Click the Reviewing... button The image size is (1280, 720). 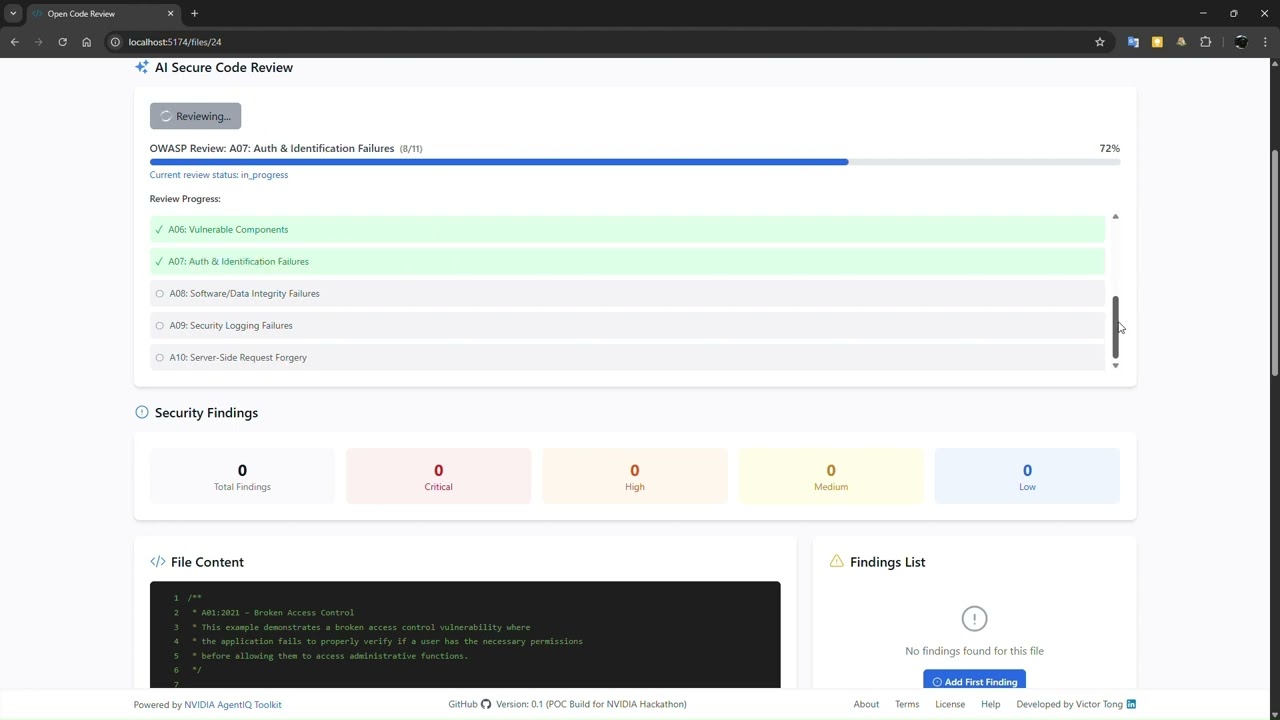point(195,116)
